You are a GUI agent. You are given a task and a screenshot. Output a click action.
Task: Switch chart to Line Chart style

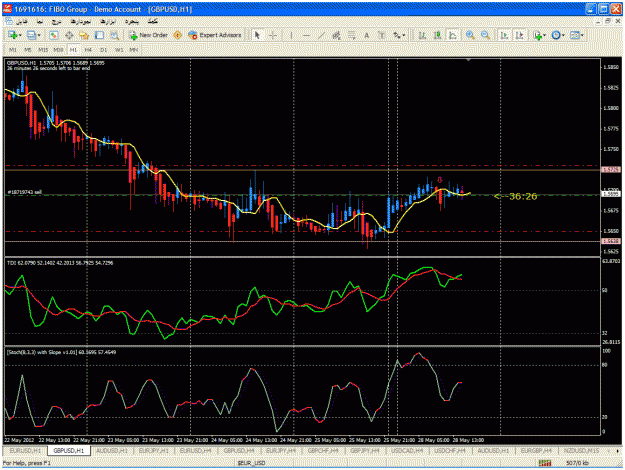pos(452,35)
